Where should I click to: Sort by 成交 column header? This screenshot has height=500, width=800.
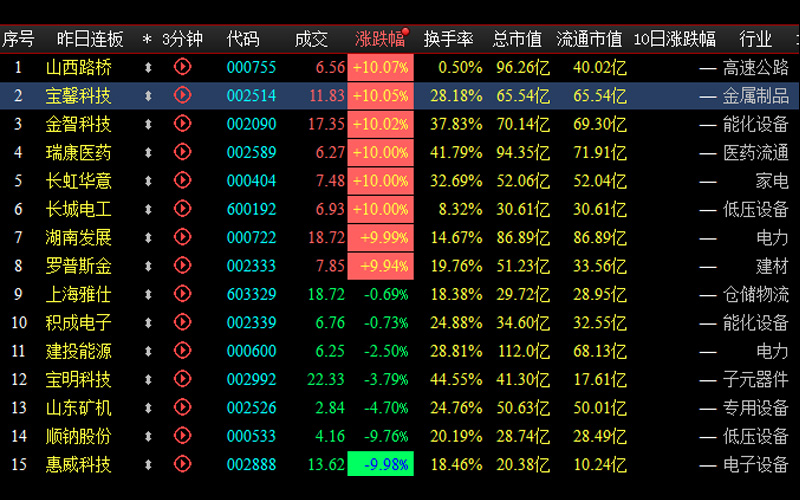(x=311, y=39)
